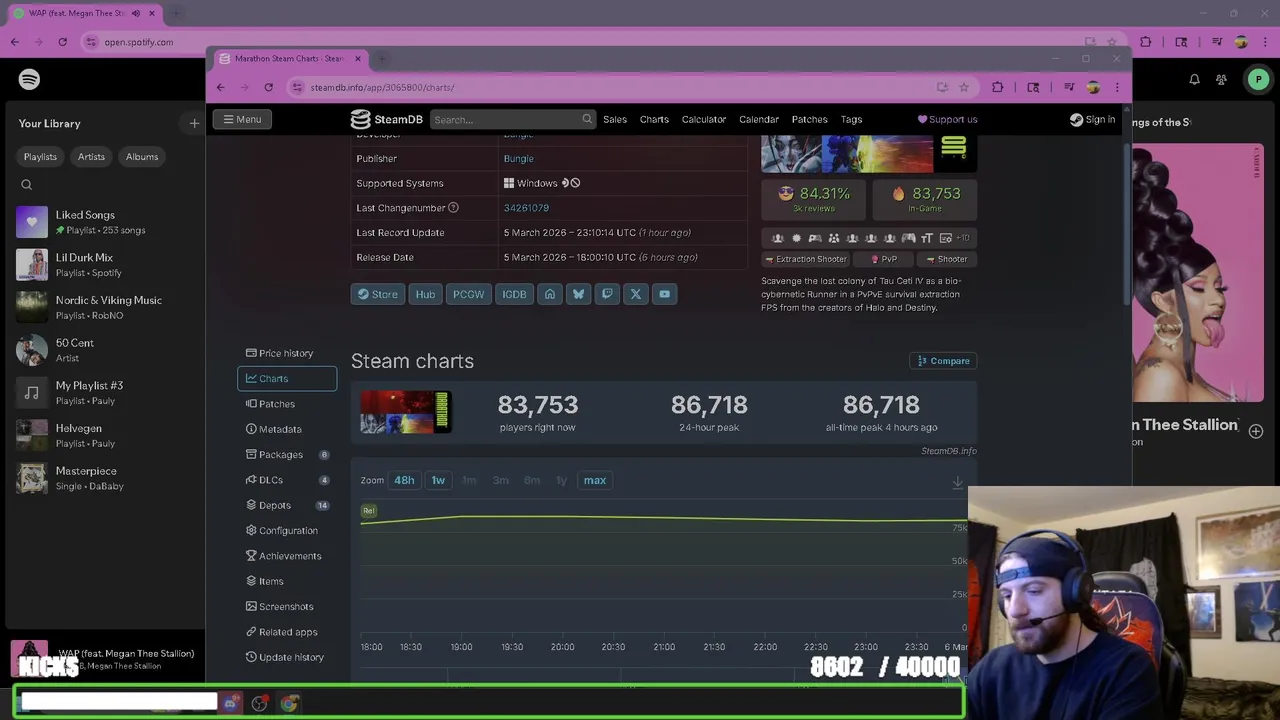Click the Support us link
1280x720 pixels.
947,119
